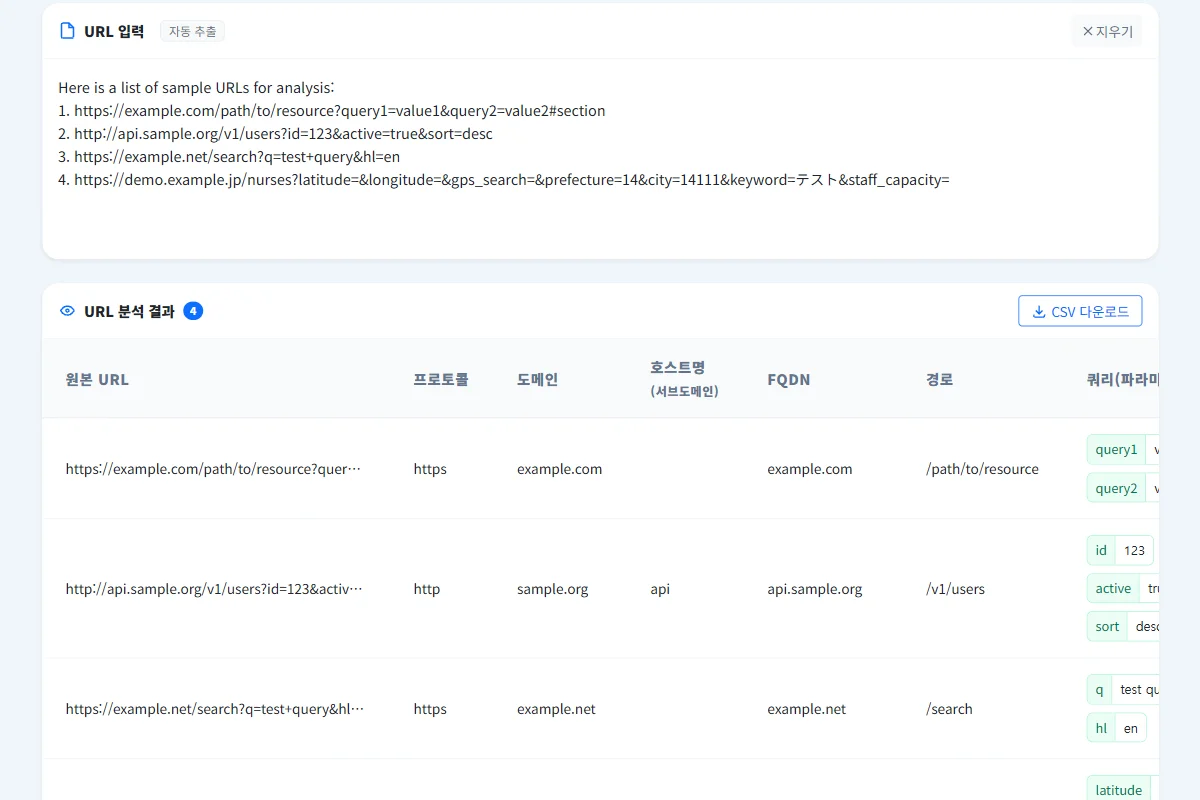Click the 경로 column header
The height and width of the screenshot is (800, 1200).
point(940,379)
